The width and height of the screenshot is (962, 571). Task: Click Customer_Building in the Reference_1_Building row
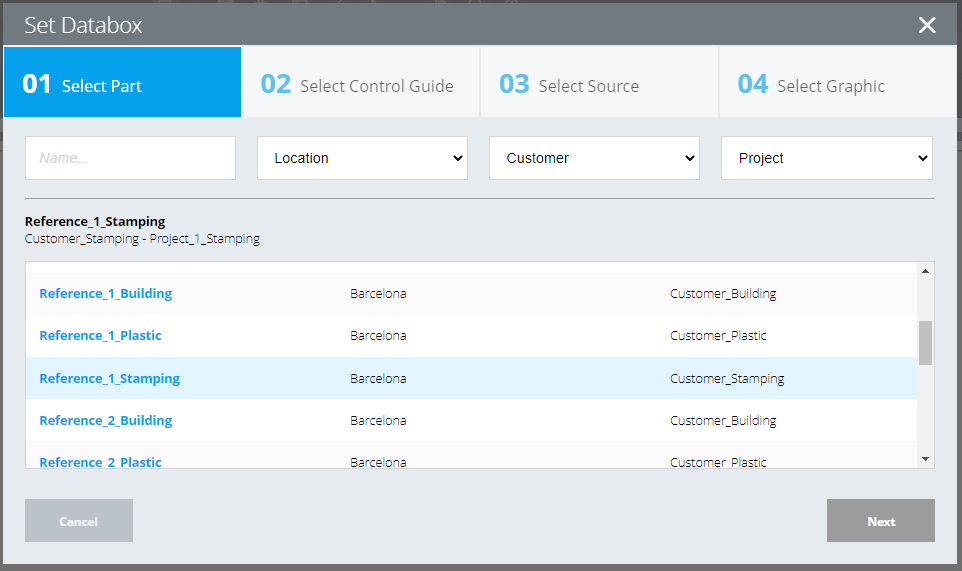pyautogui.click(x=723, y=294)
